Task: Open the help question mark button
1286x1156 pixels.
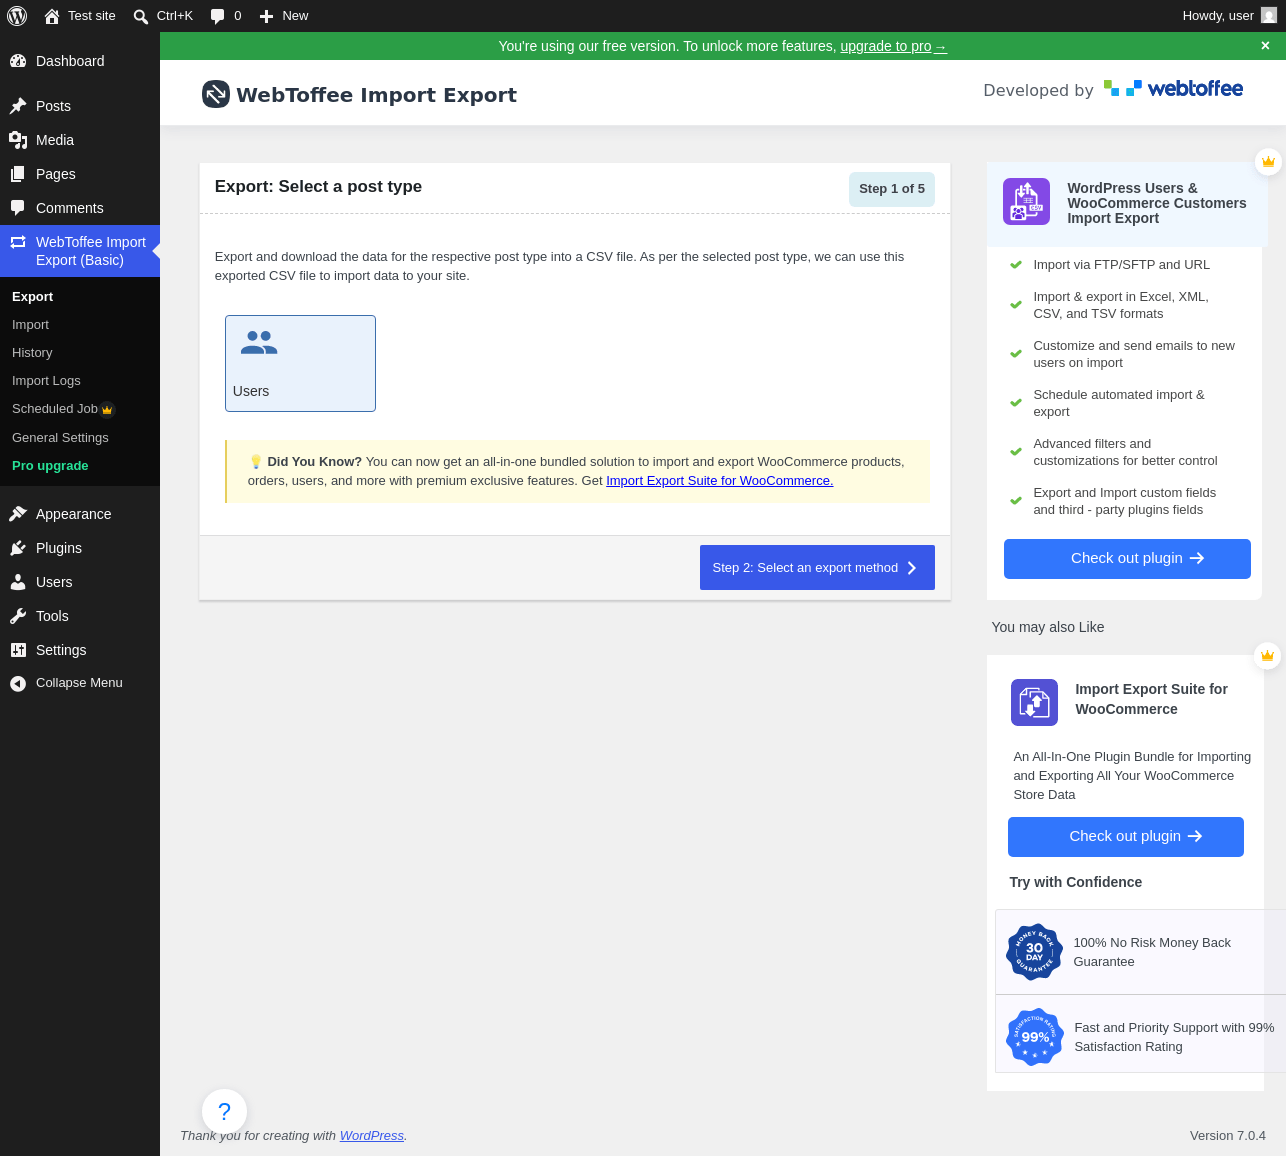Action: click(x=224, y=1111)
